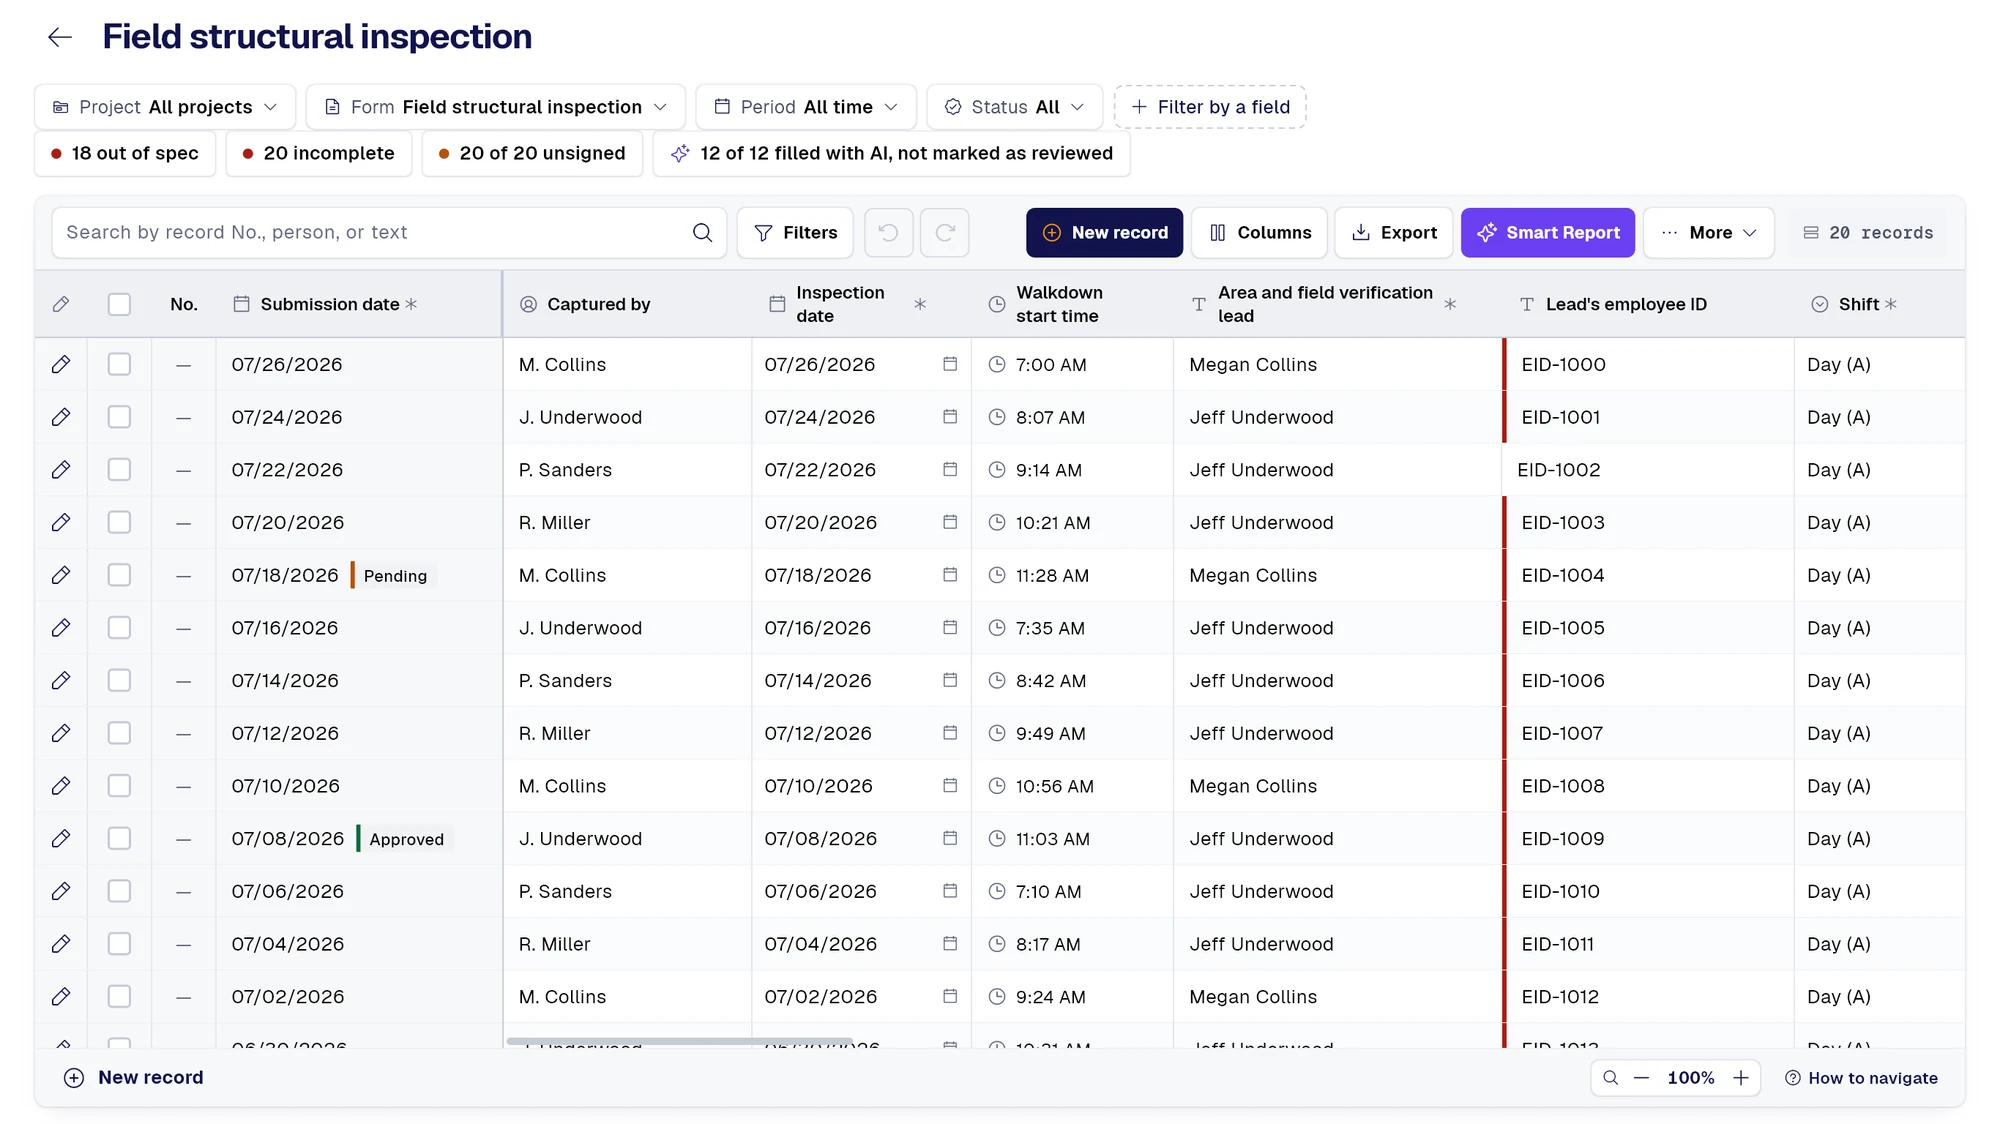Click the search magnifier in record search
The width and height of the screenshot is (2000, 1124).
click(x=702, y=233)
